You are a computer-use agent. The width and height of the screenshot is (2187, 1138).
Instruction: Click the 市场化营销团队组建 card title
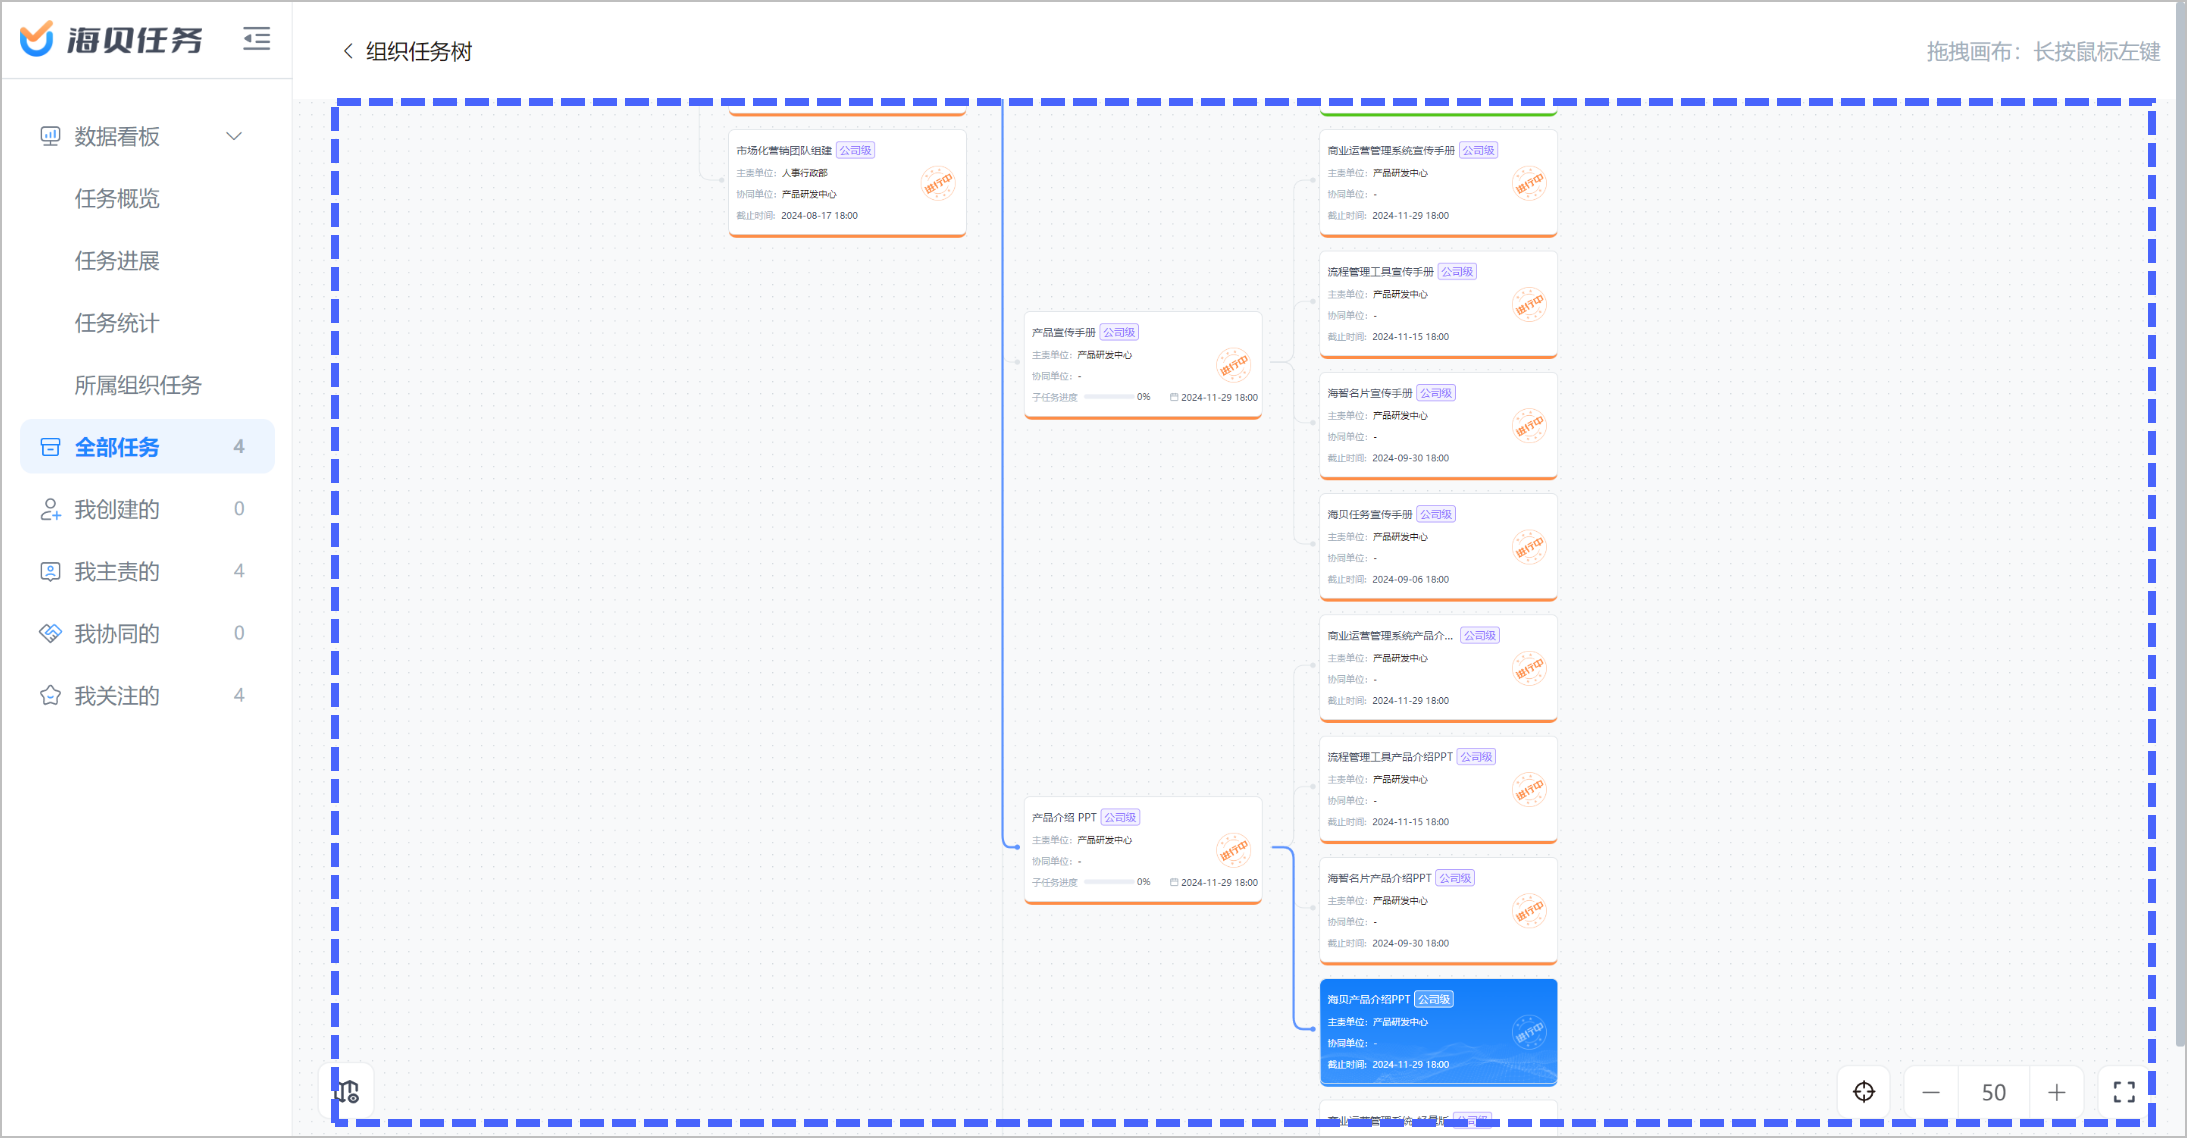pos(784,150)
